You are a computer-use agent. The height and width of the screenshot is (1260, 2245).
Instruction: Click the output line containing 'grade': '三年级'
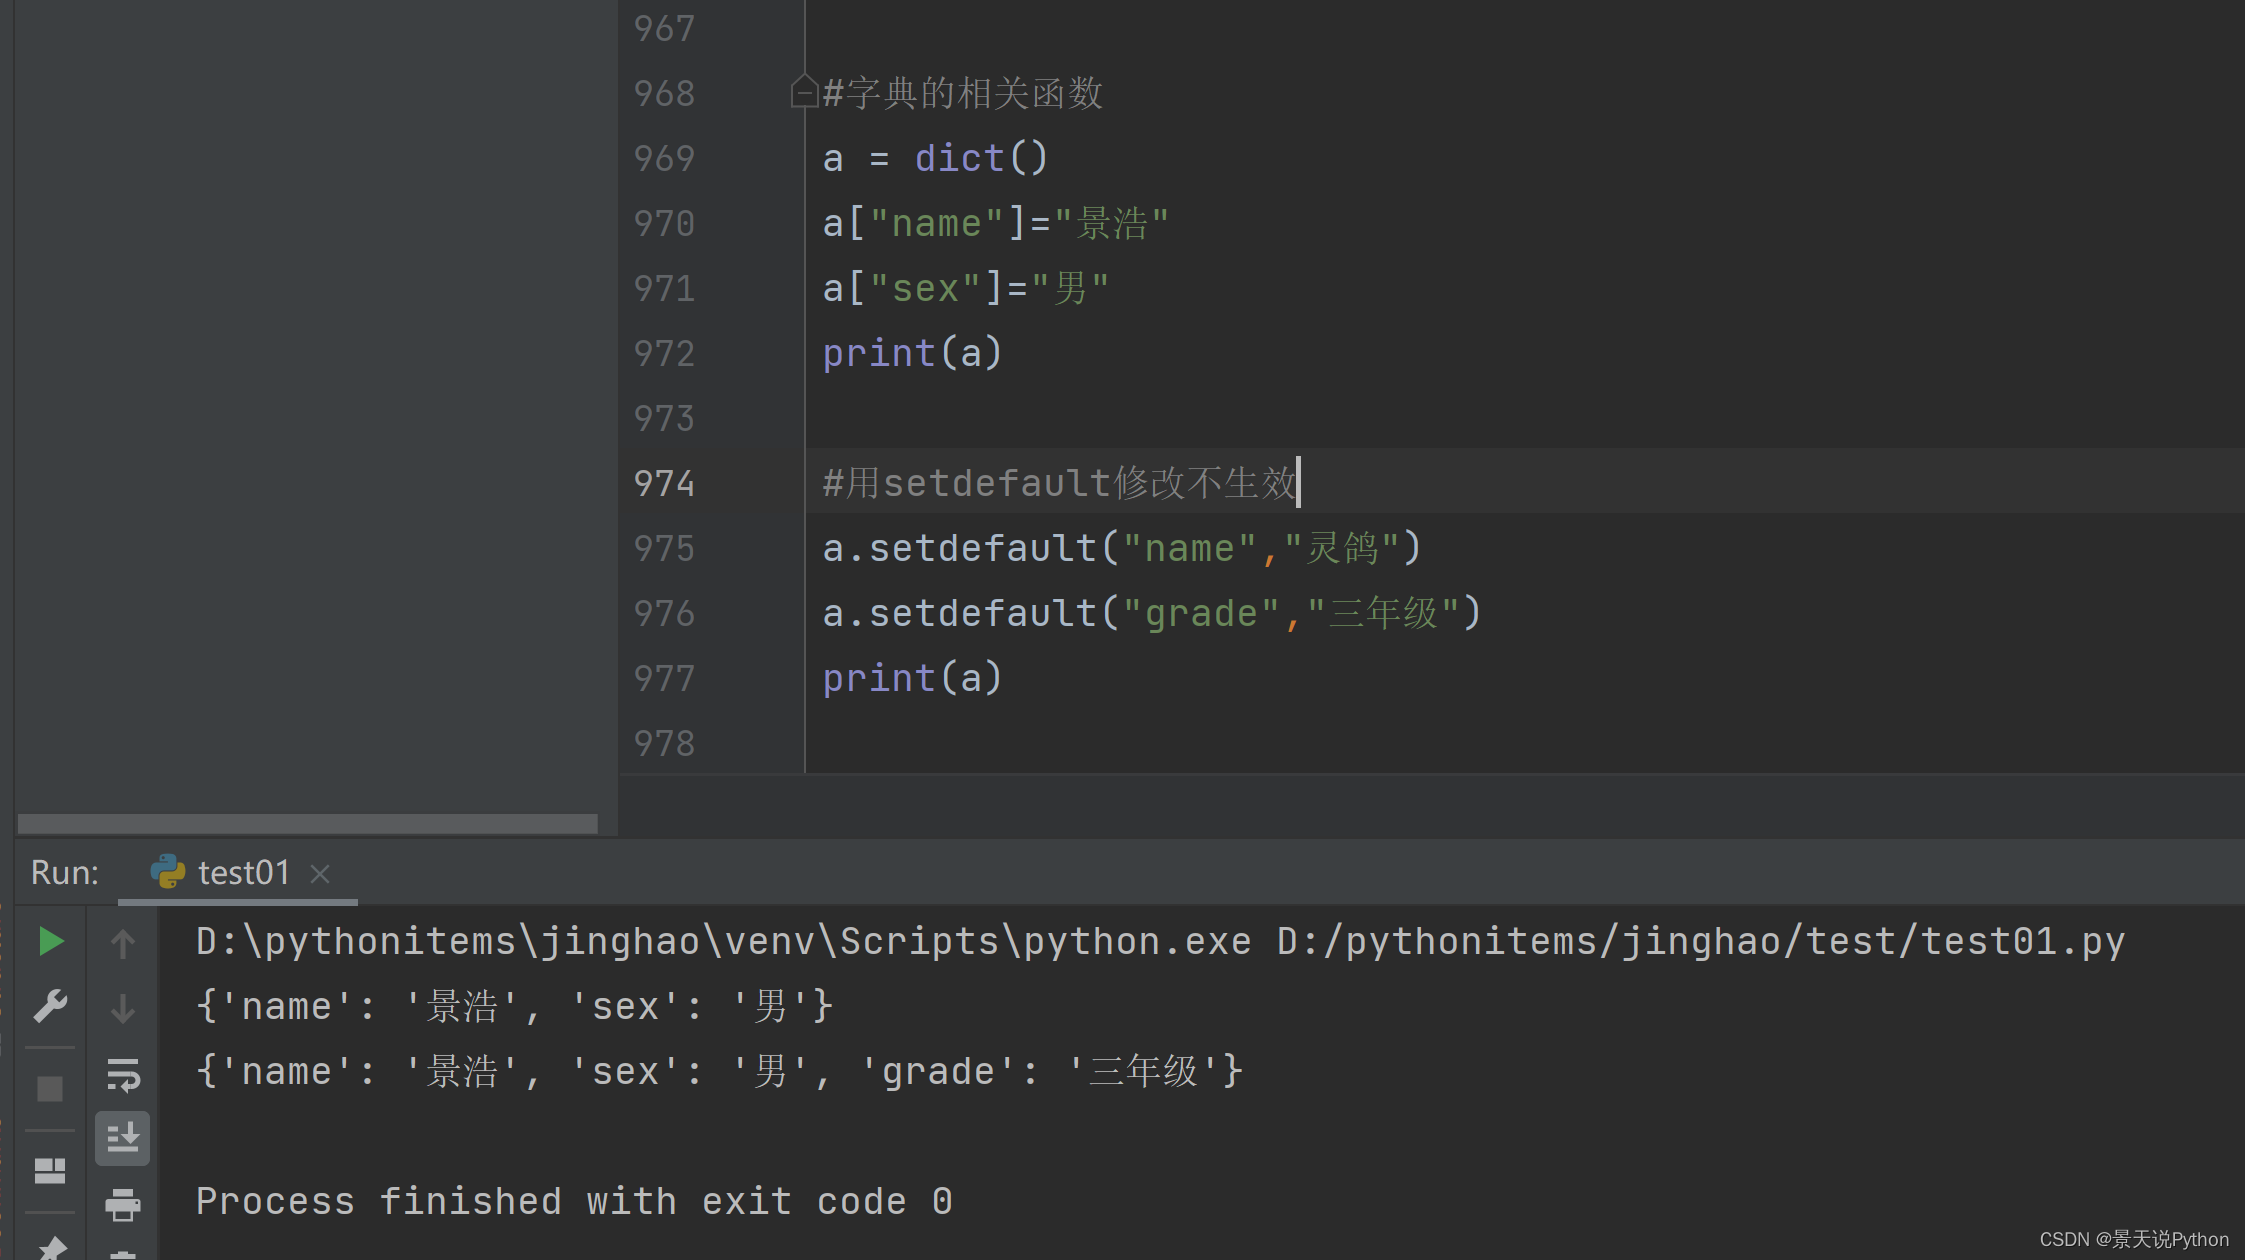720,1072
